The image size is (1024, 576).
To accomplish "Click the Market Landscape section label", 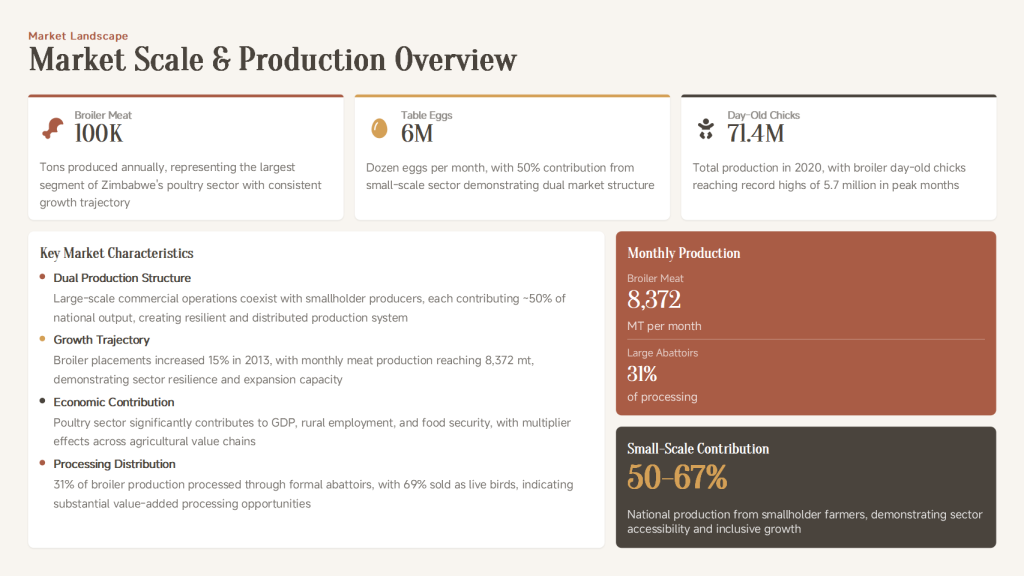I will 78,36.
